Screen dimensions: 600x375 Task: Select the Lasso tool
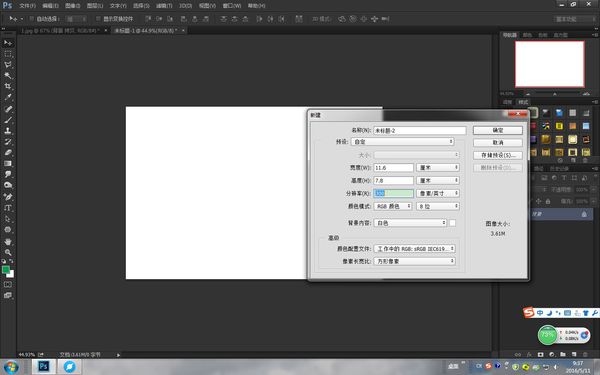click(8, 65)
